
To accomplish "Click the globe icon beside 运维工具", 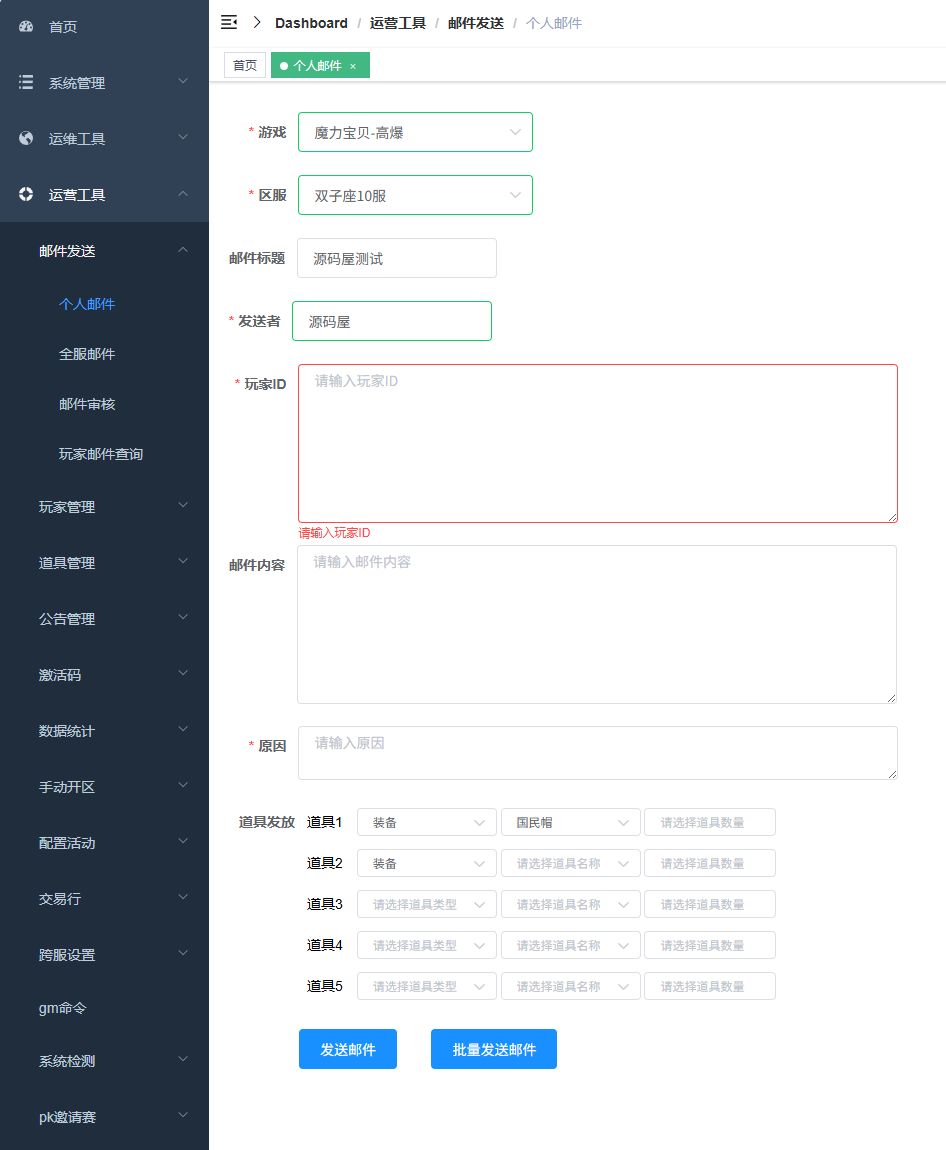I will point(25,138).
